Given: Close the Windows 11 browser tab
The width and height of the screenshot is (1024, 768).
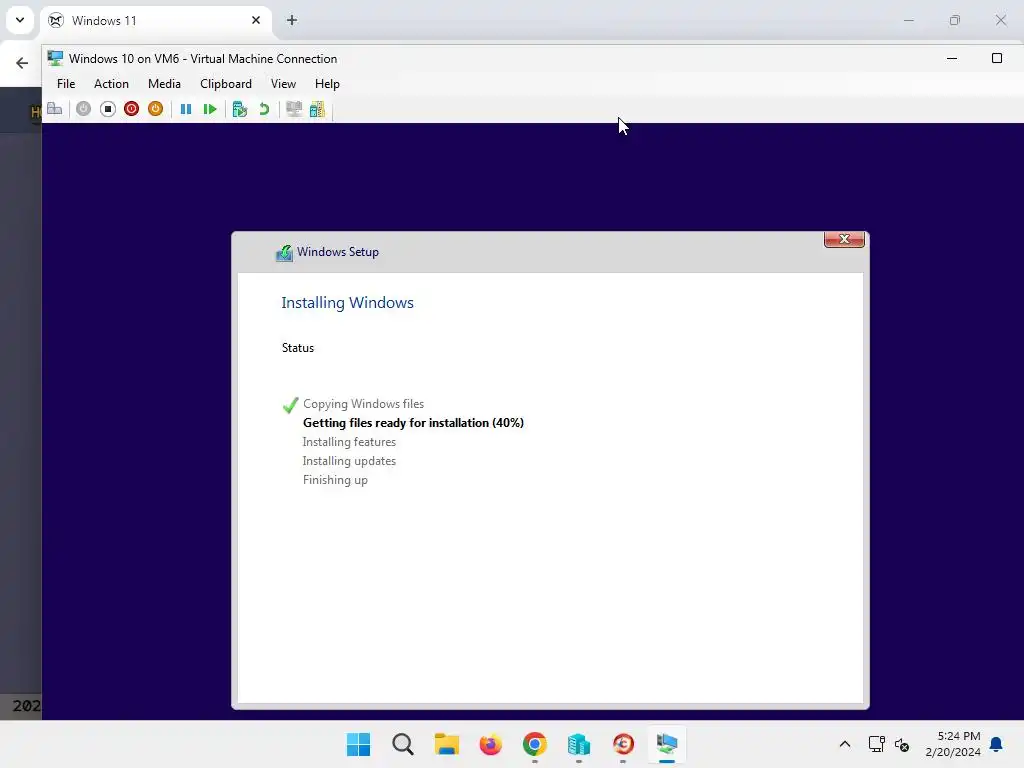Looking at the screenshot, I should [x=256, y=20].
